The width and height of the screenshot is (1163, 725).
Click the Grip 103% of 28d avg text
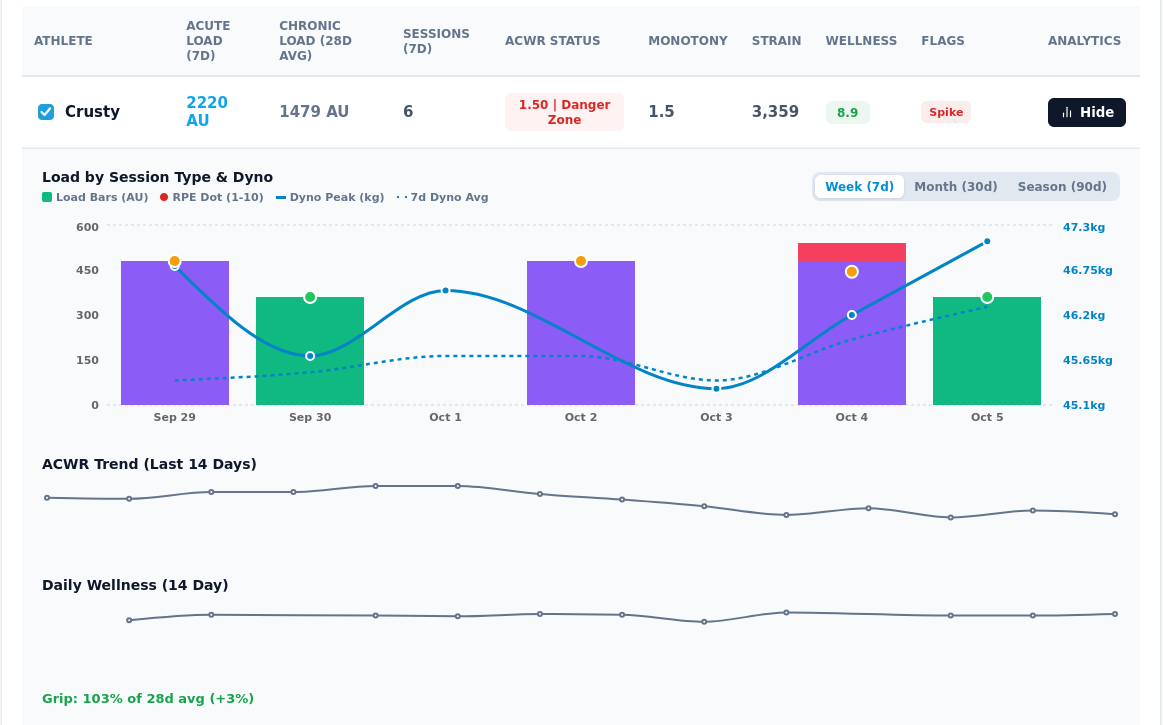click(x=148, y=699)
